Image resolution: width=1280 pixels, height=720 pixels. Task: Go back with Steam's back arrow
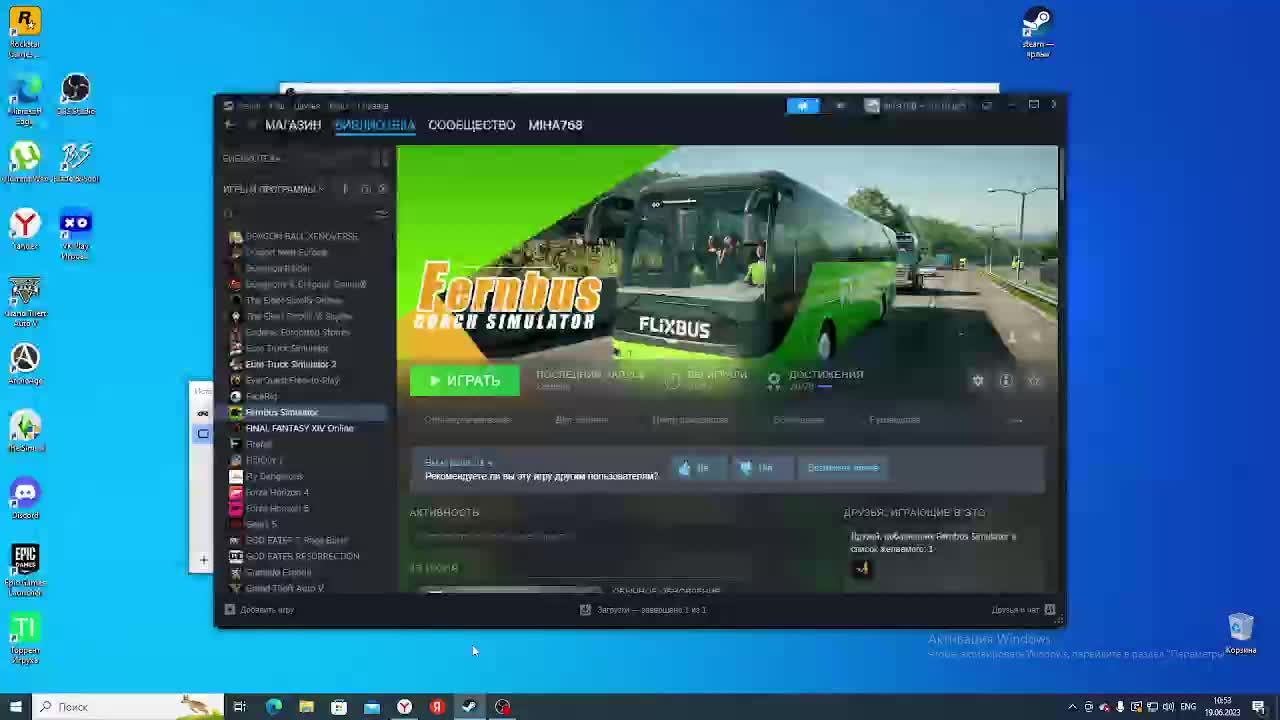pos(229,125)
